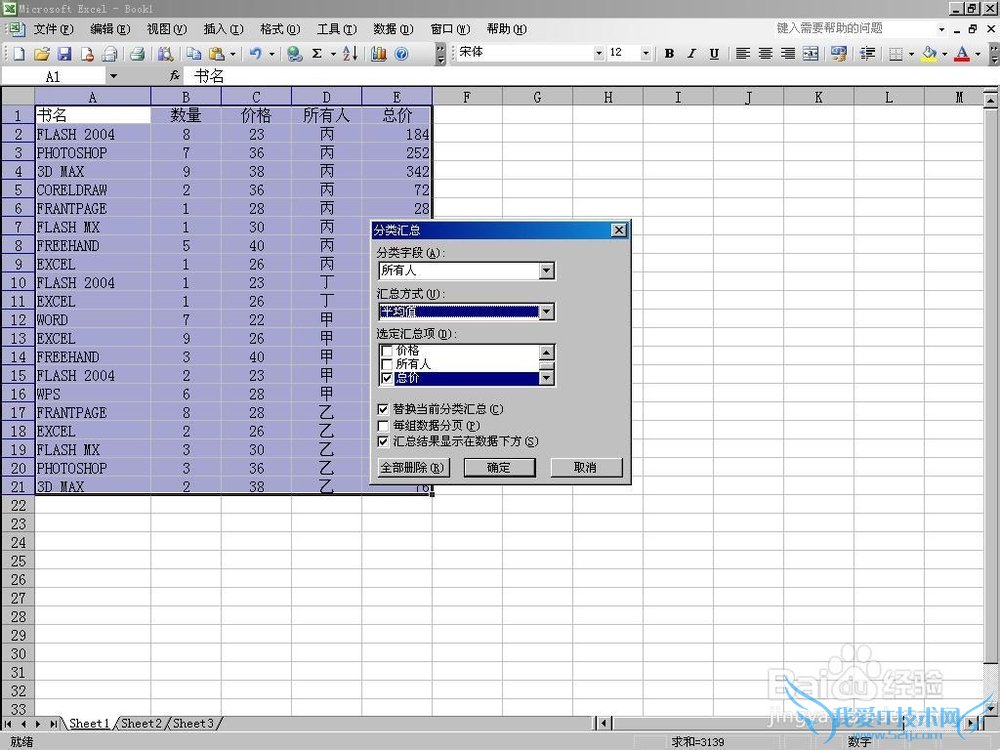
Task: Switch to the Sheet2 tab
Action: click(x=141, y=723)
